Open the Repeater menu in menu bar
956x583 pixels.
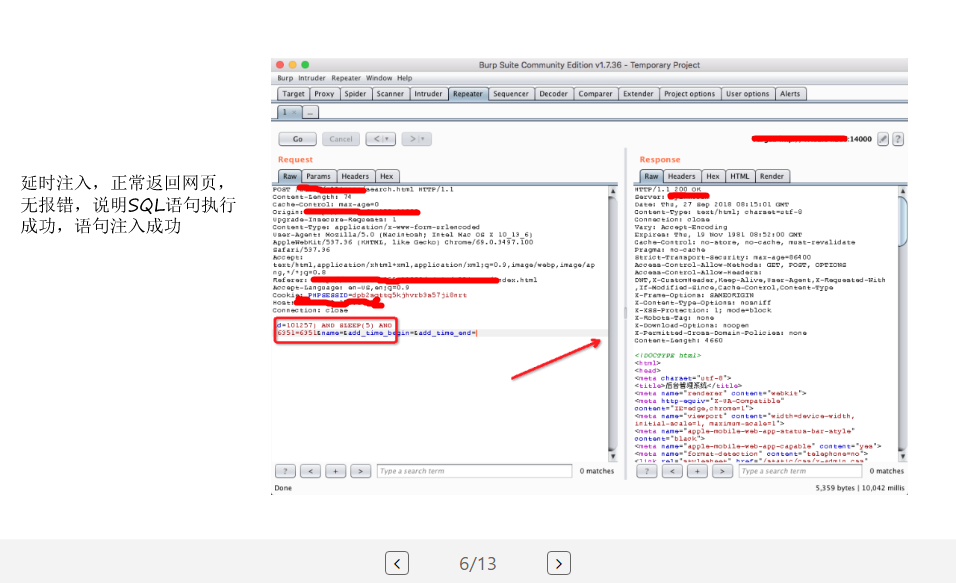pyautogui.click(x=346, y=78)
